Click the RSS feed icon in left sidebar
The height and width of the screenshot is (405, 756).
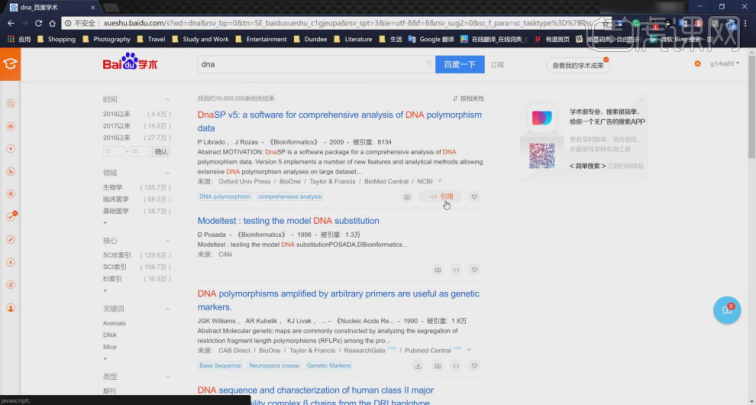point(11,171)
